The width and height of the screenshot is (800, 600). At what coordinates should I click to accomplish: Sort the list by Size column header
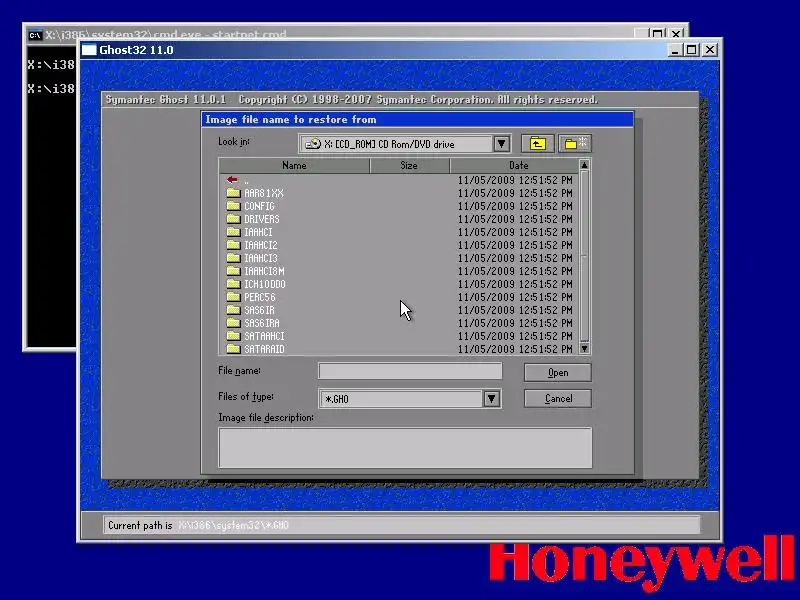[x=409, y=165]
